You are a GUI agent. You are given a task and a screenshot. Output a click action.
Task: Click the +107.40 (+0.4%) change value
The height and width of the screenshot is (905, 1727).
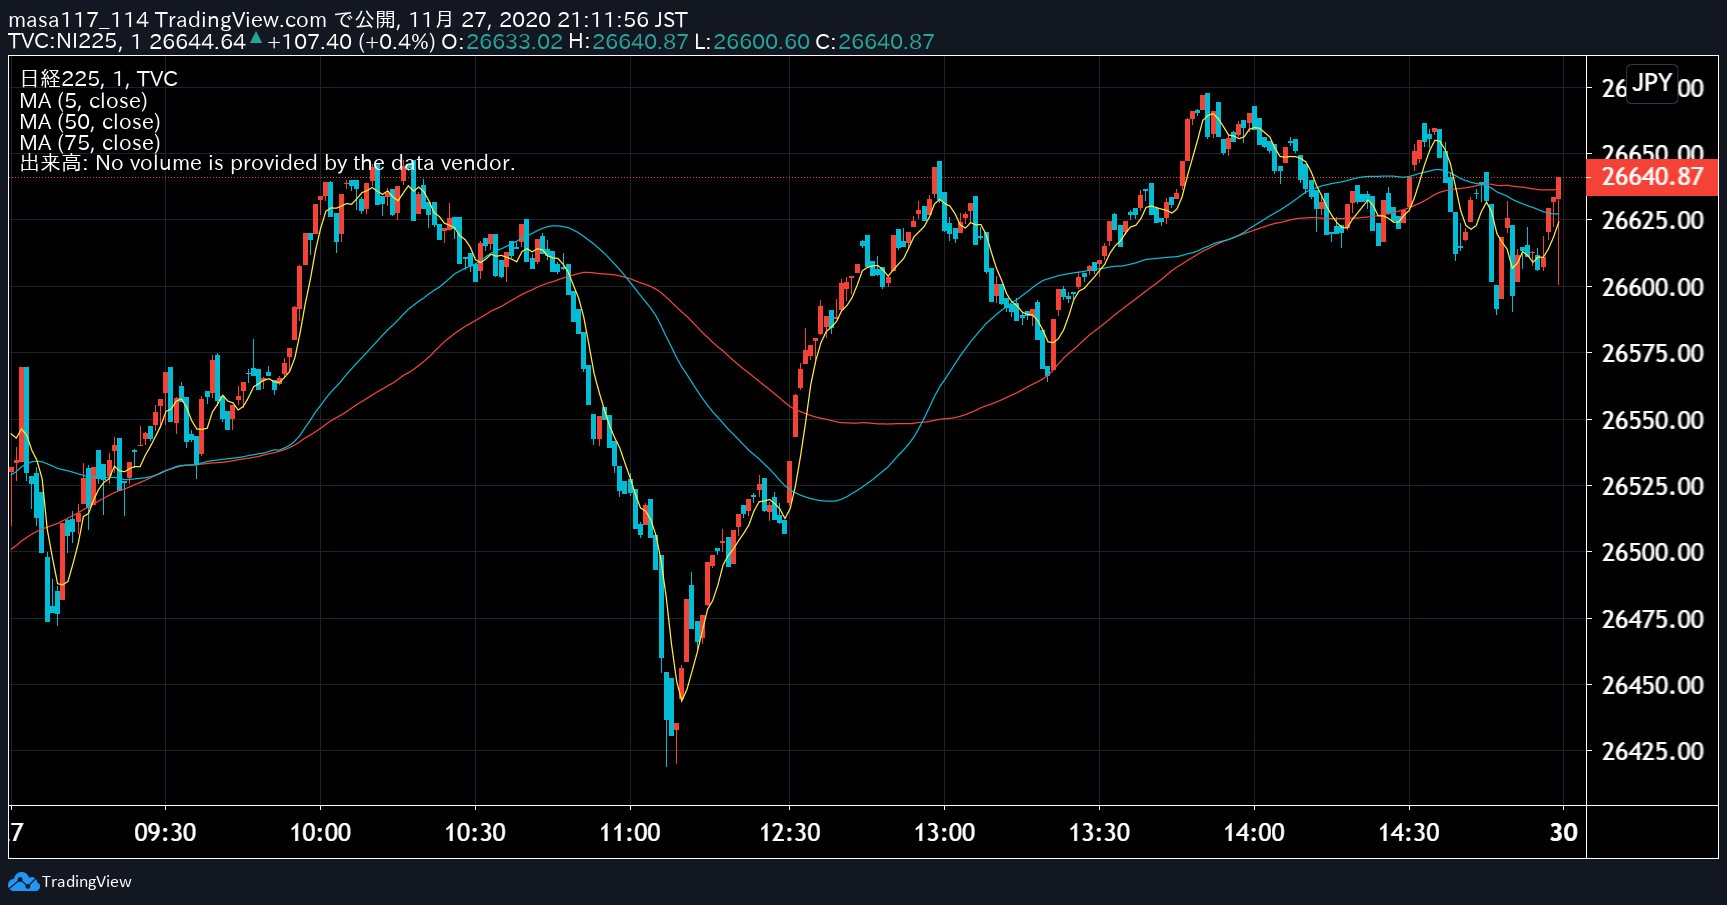pos(351,42)
